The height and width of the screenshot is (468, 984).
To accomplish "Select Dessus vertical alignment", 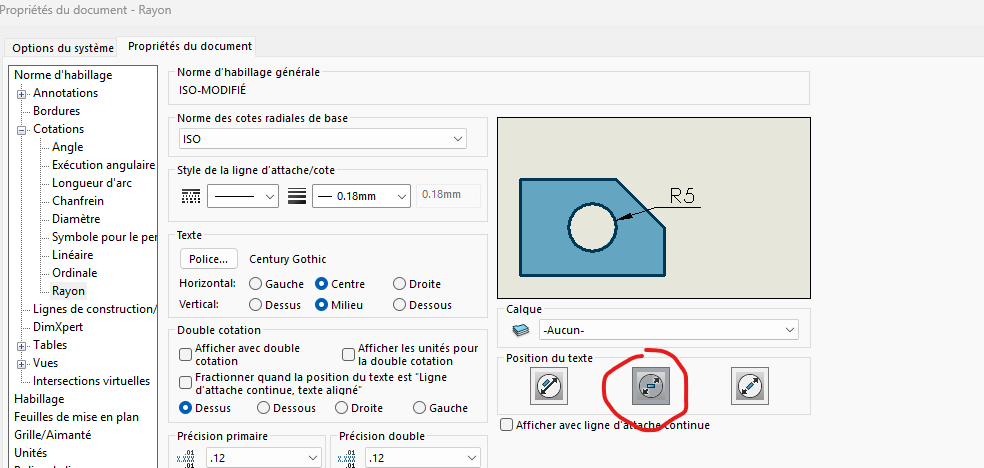I will click(x=255, y=305).
